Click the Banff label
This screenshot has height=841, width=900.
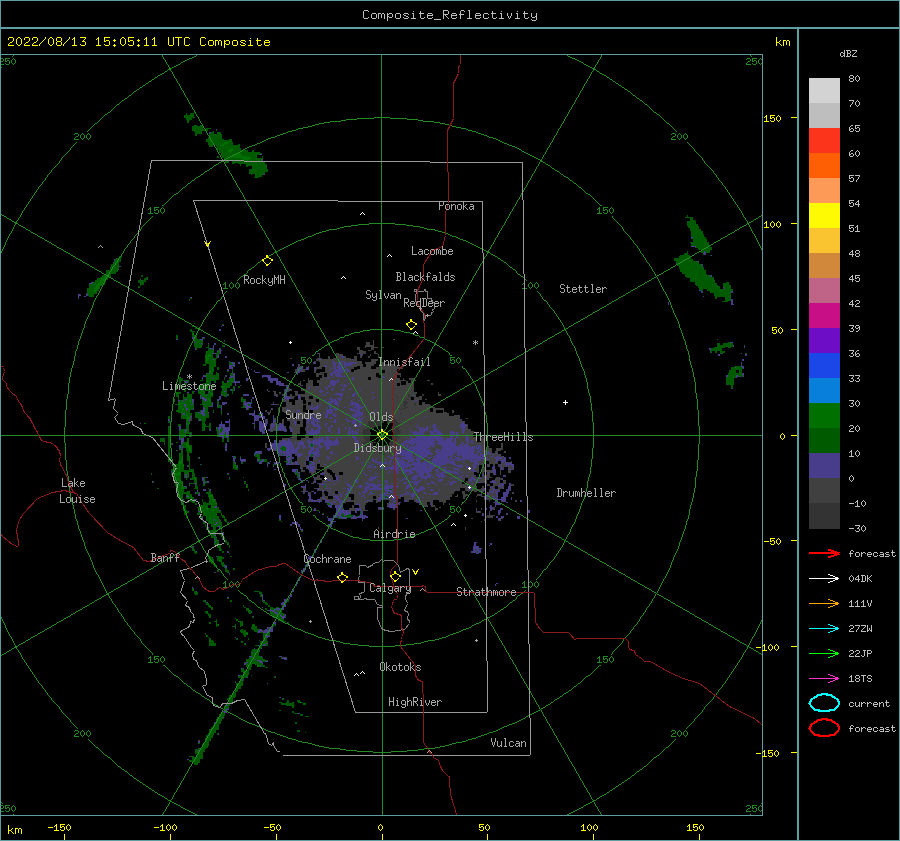pyautogui.click(x=165, y=557)
